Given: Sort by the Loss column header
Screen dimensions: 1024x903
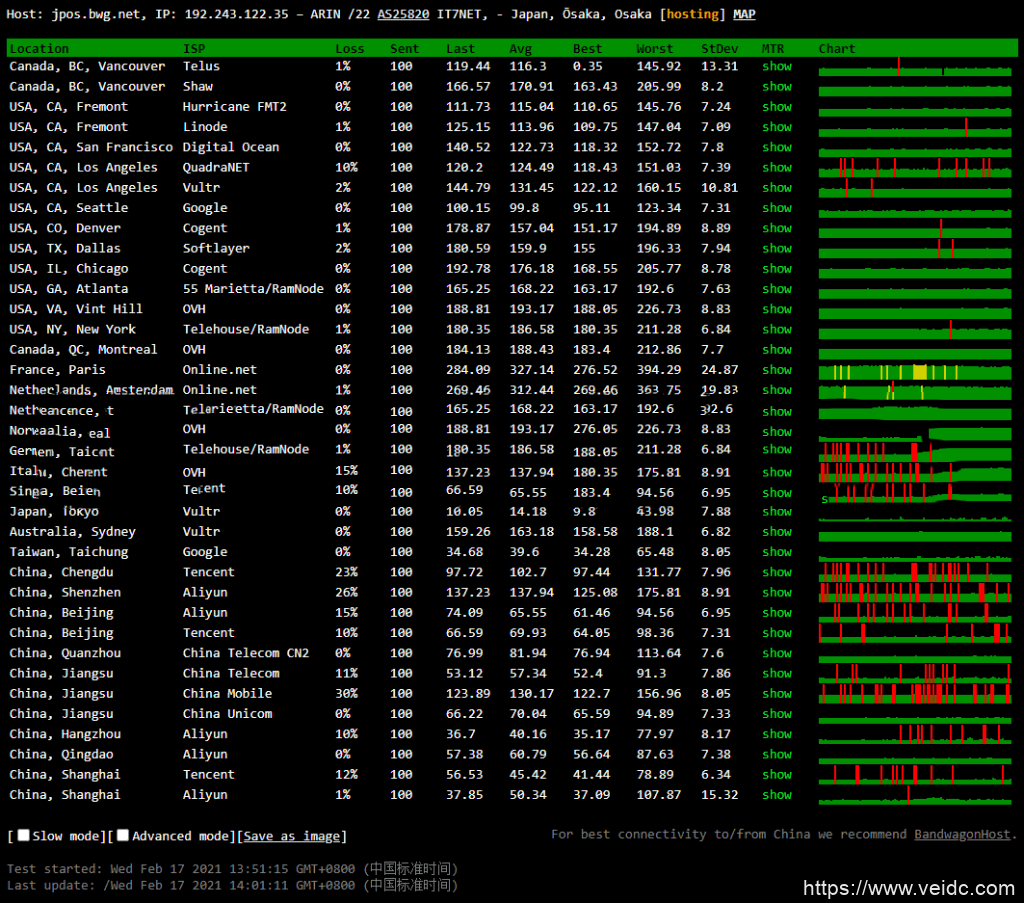Looking at the screenshot, I should click(x=349, y=48).
